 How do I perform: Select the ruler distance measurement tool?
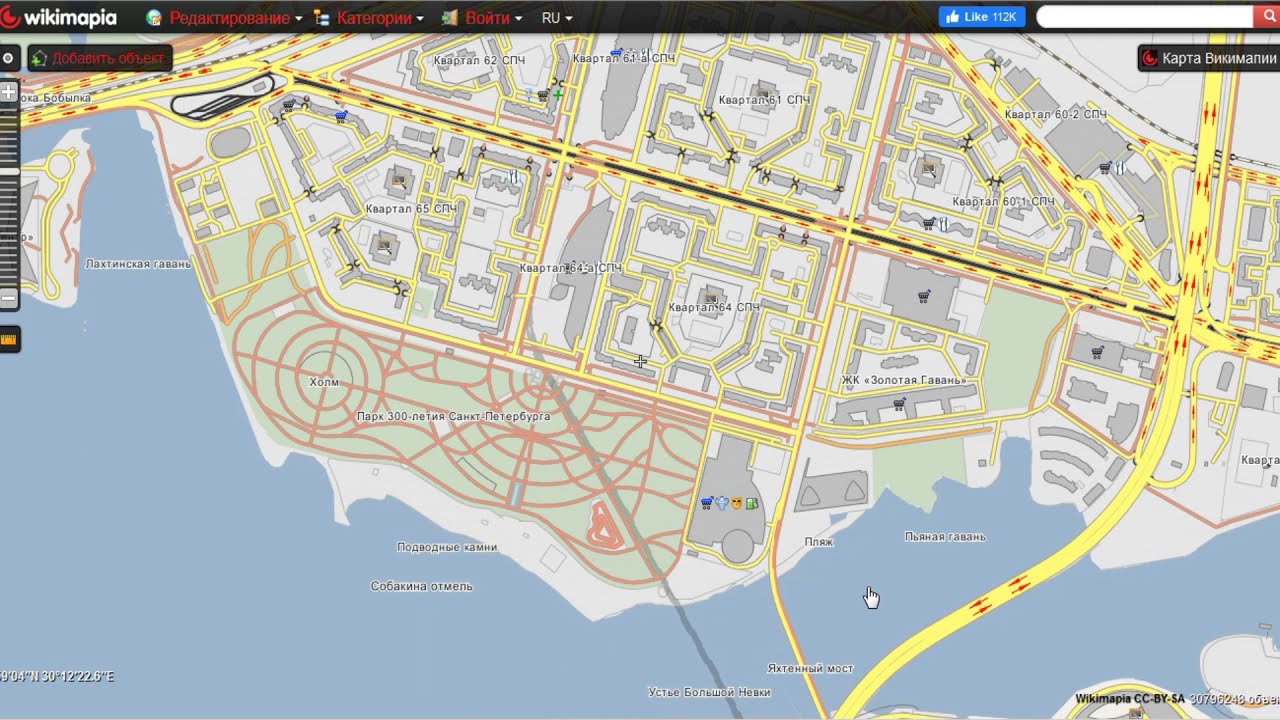9,340
